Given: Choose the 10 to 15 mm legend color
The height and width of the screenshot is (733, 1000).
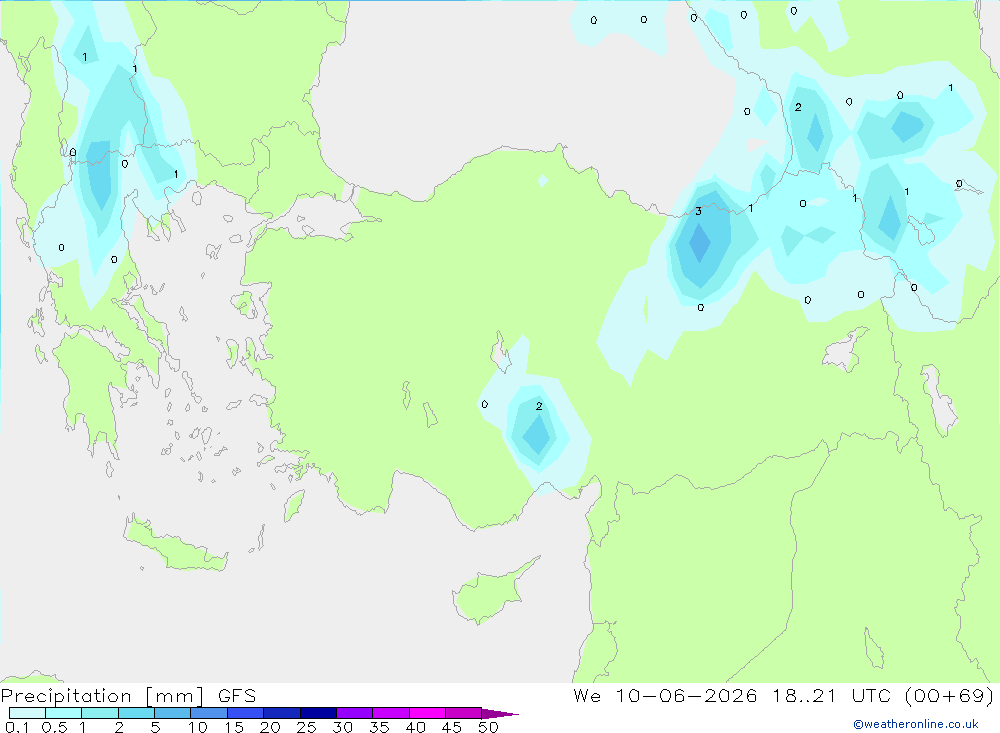Looking at the screenshot, I should pos(209,713).
